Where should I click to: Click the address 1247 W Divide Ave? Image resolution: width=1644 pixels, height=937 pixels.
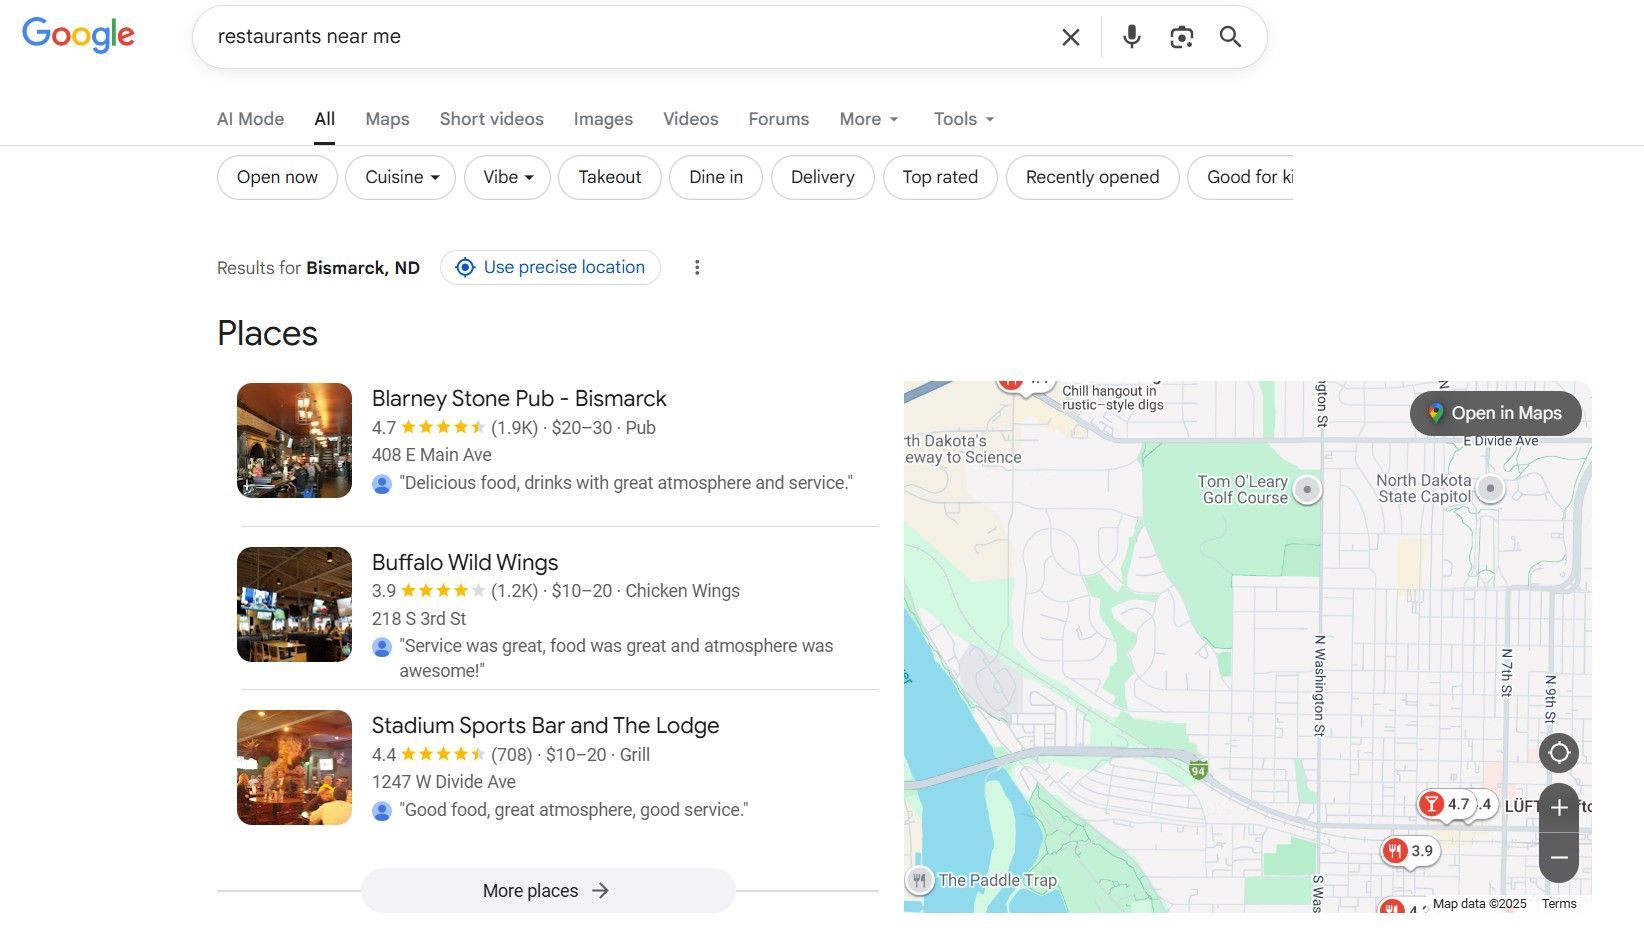[444, 782]
